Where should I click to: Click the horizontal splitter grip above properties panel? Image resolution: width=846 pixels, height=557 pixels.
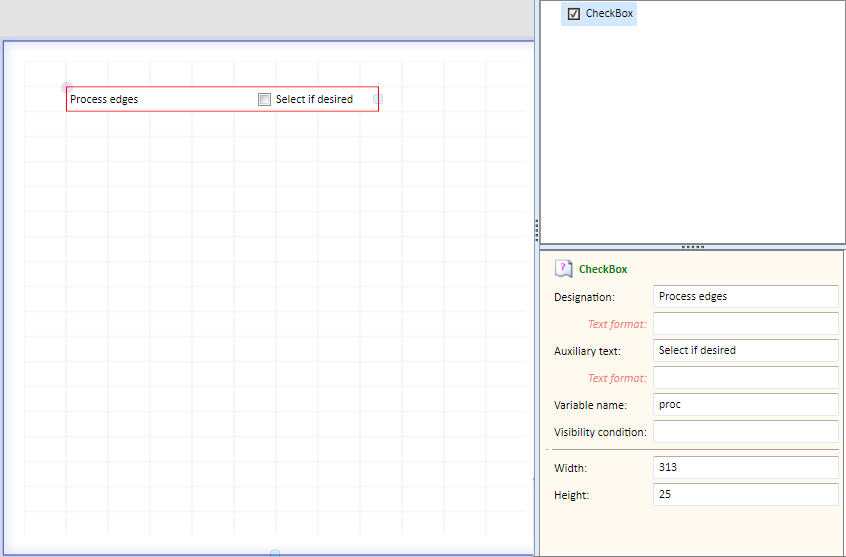[x=693, y=247]
